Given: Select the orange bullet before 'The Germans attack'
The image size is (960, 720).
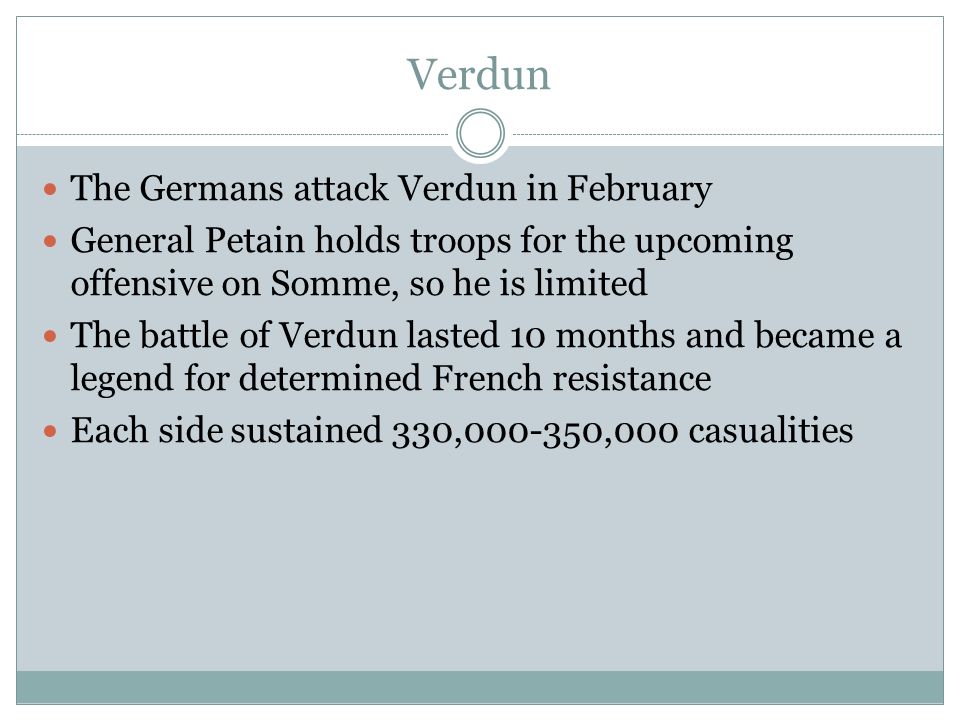Looking at the screenshot, I should (x=50, y=189).
